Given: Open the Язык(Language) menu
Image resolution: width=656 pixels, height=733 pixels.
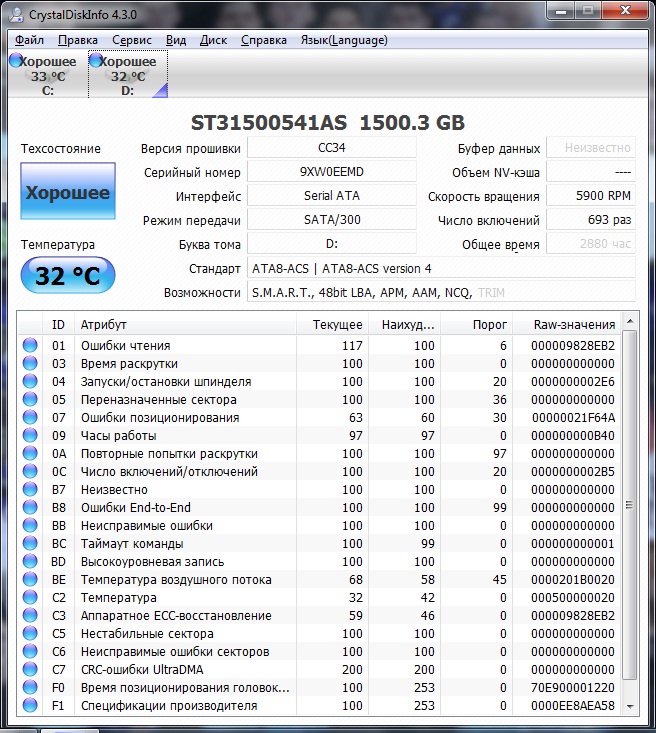Looking at the screenshot, I should [344, 40].
